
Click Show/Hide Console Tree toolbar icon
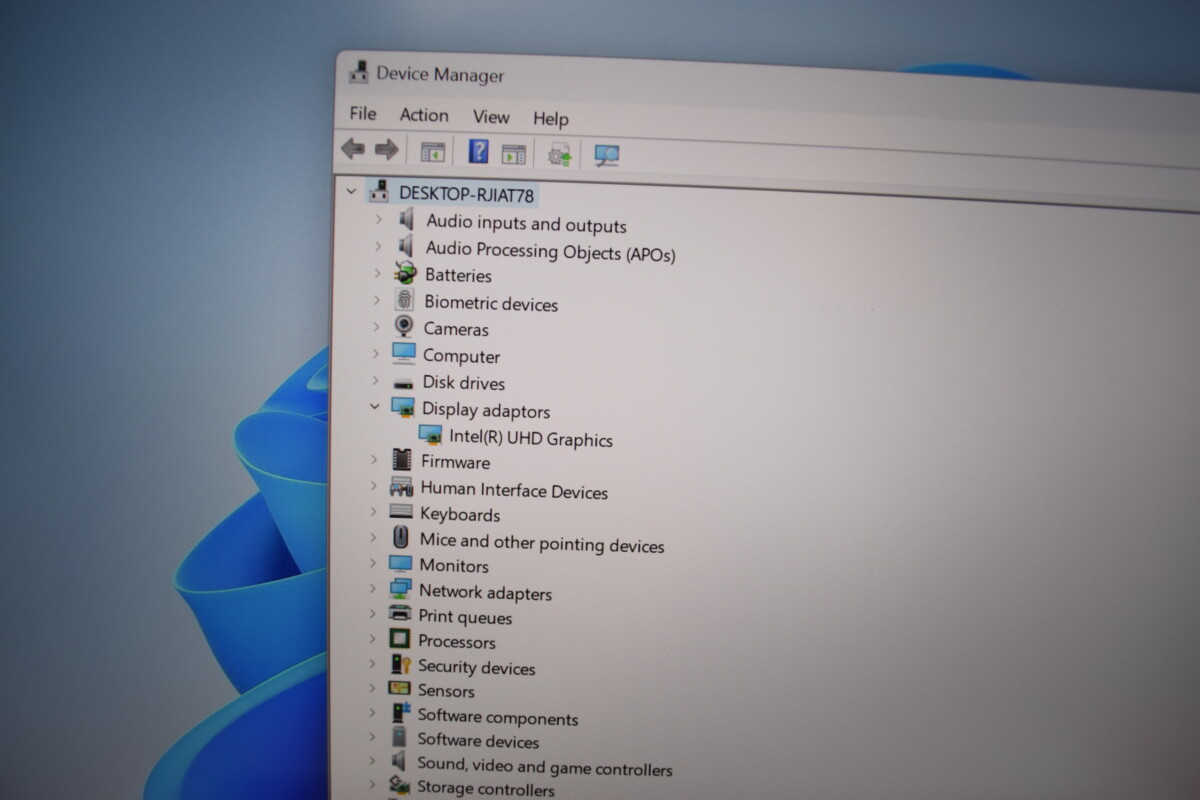point(432,152)
